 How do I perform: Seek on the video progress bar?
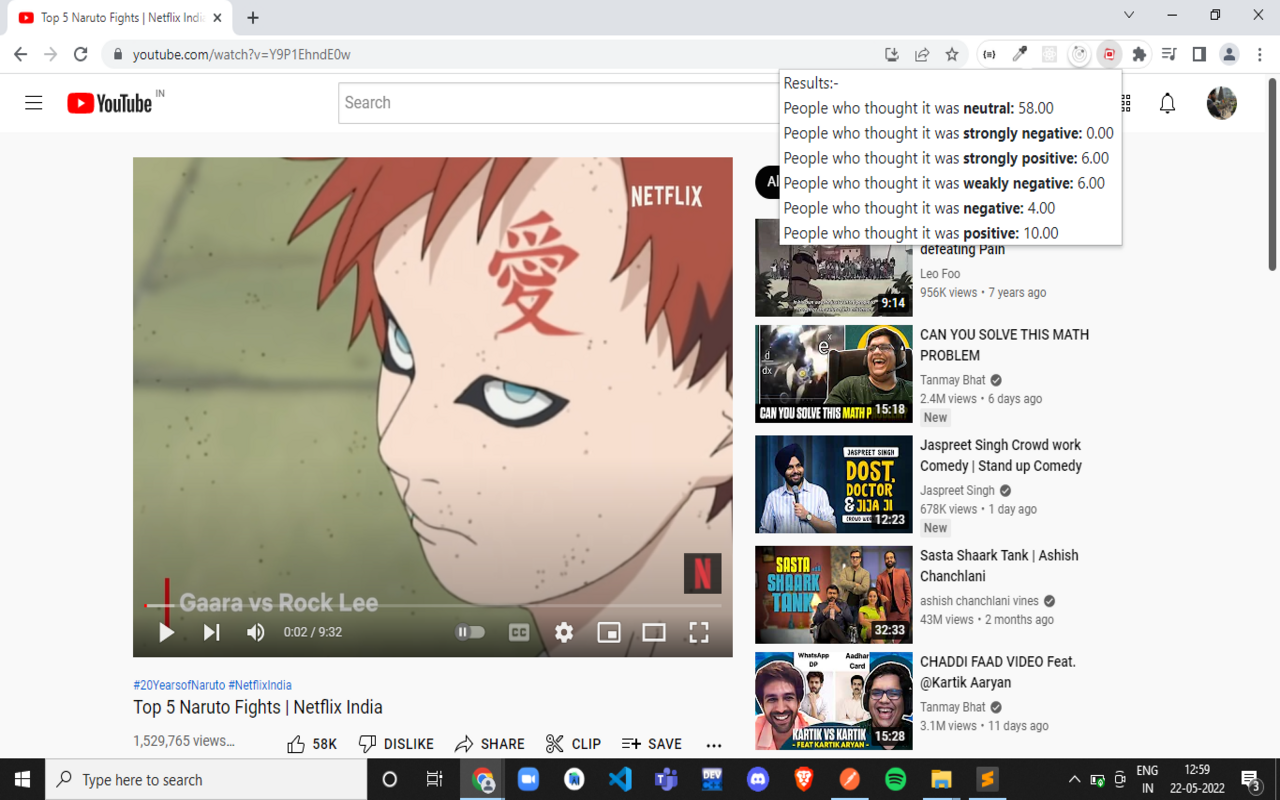coord(433,605)
